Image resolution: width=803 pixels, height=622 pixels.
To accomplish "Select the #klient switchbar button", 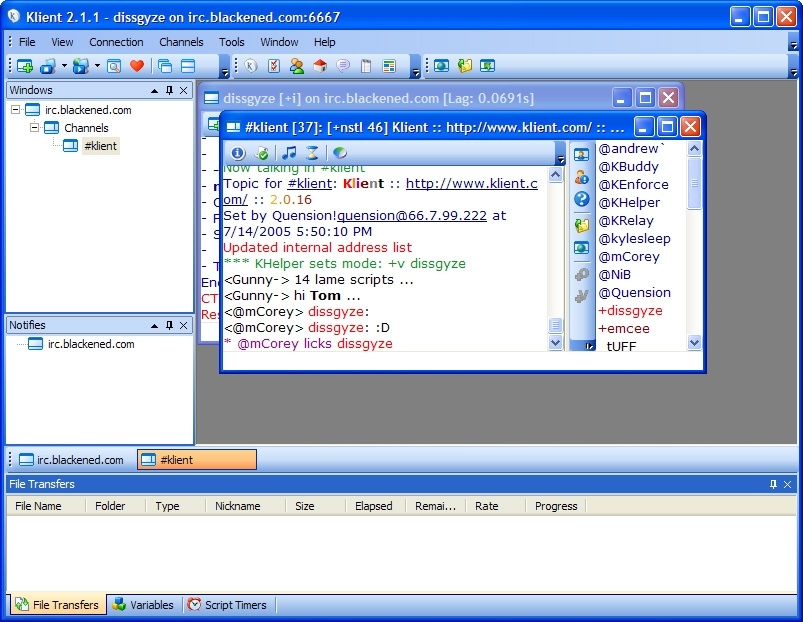I will (x=197, y=460).
